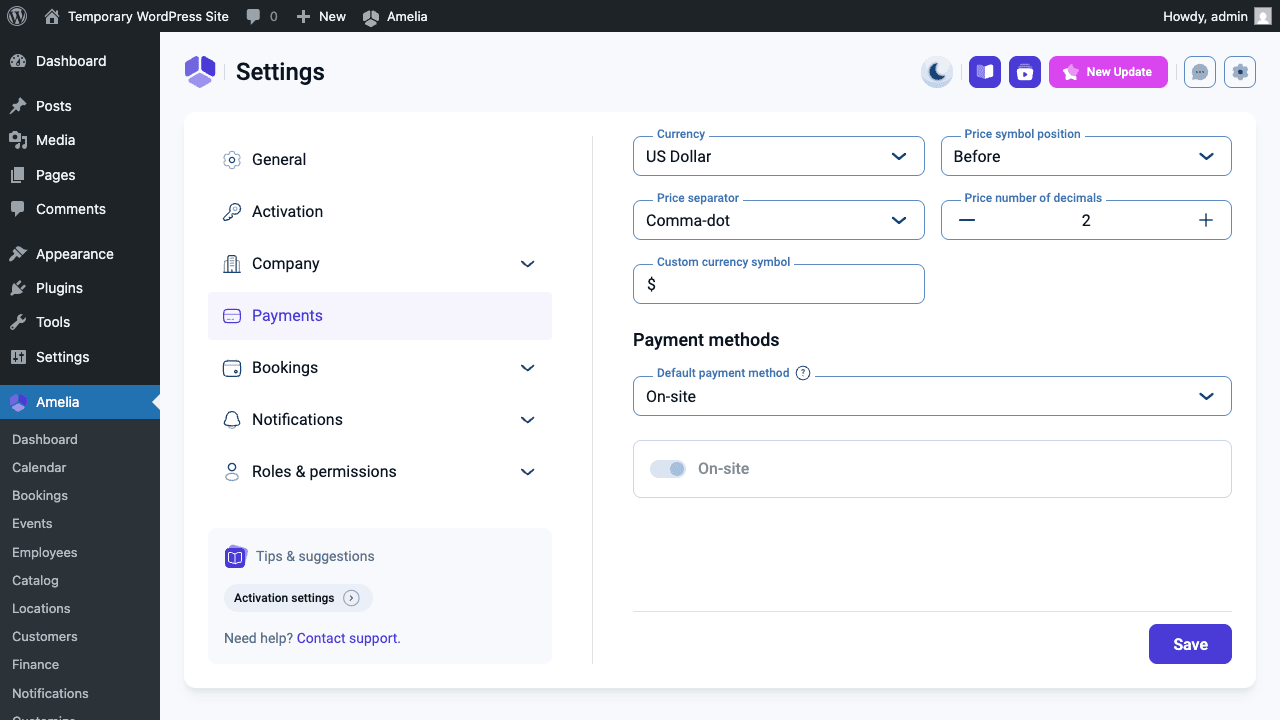Open the Price separator dropdown
This screenshot has height=720, width=1280.
(x=779, y=220)
